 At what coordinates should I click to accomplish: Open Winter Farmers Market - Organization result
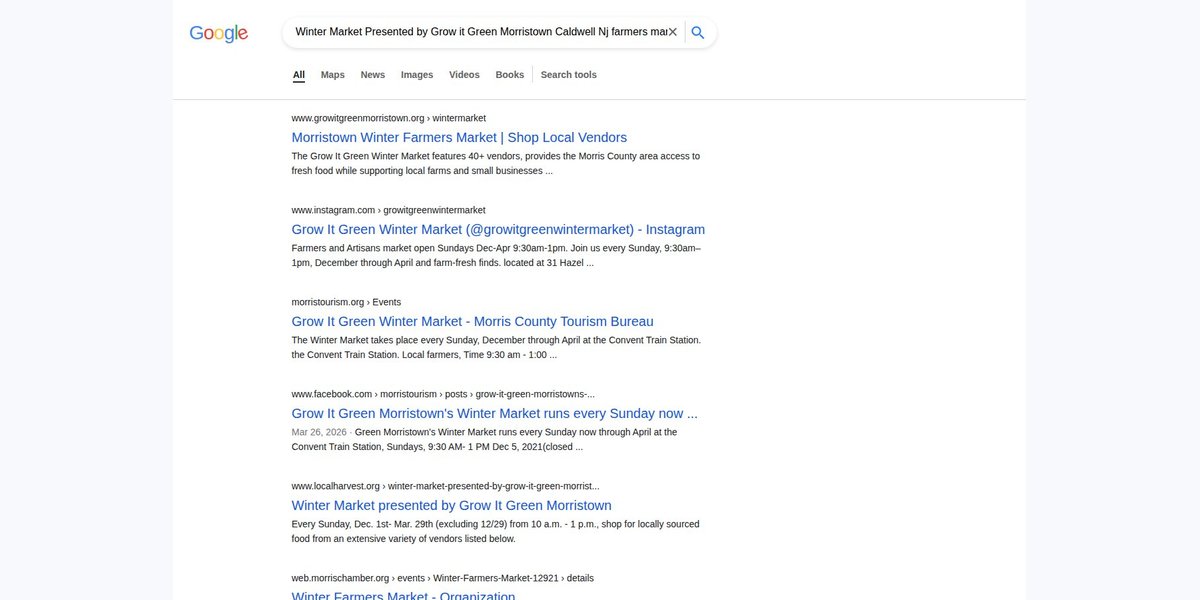pyautogui.click(x=403, y=596)
